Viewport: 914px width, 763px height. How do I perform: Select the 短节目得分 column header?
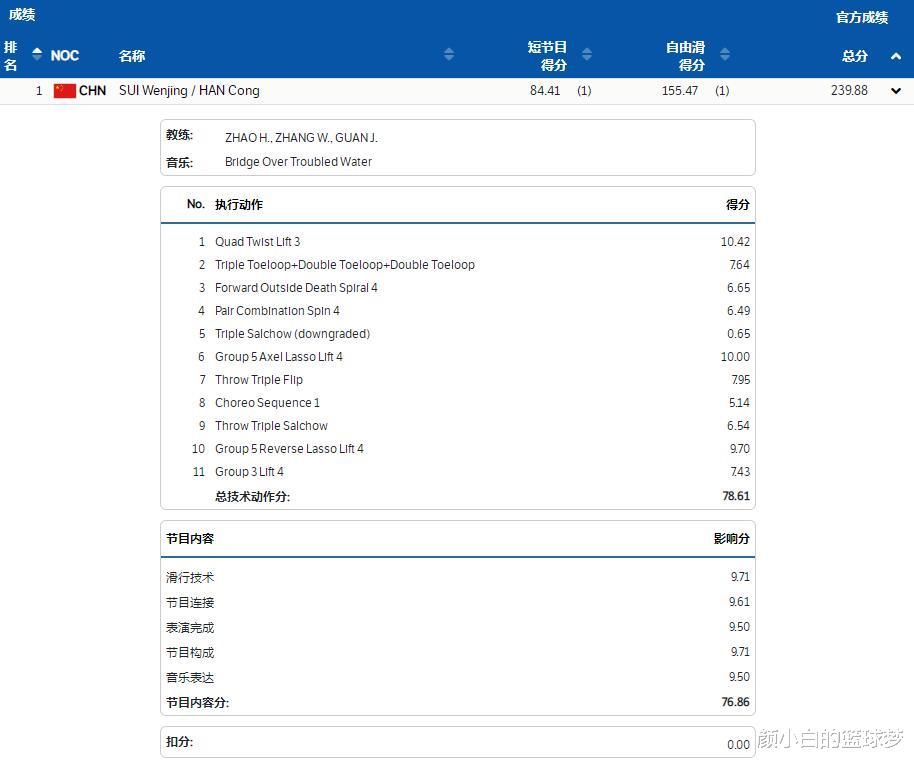point(547,56)
